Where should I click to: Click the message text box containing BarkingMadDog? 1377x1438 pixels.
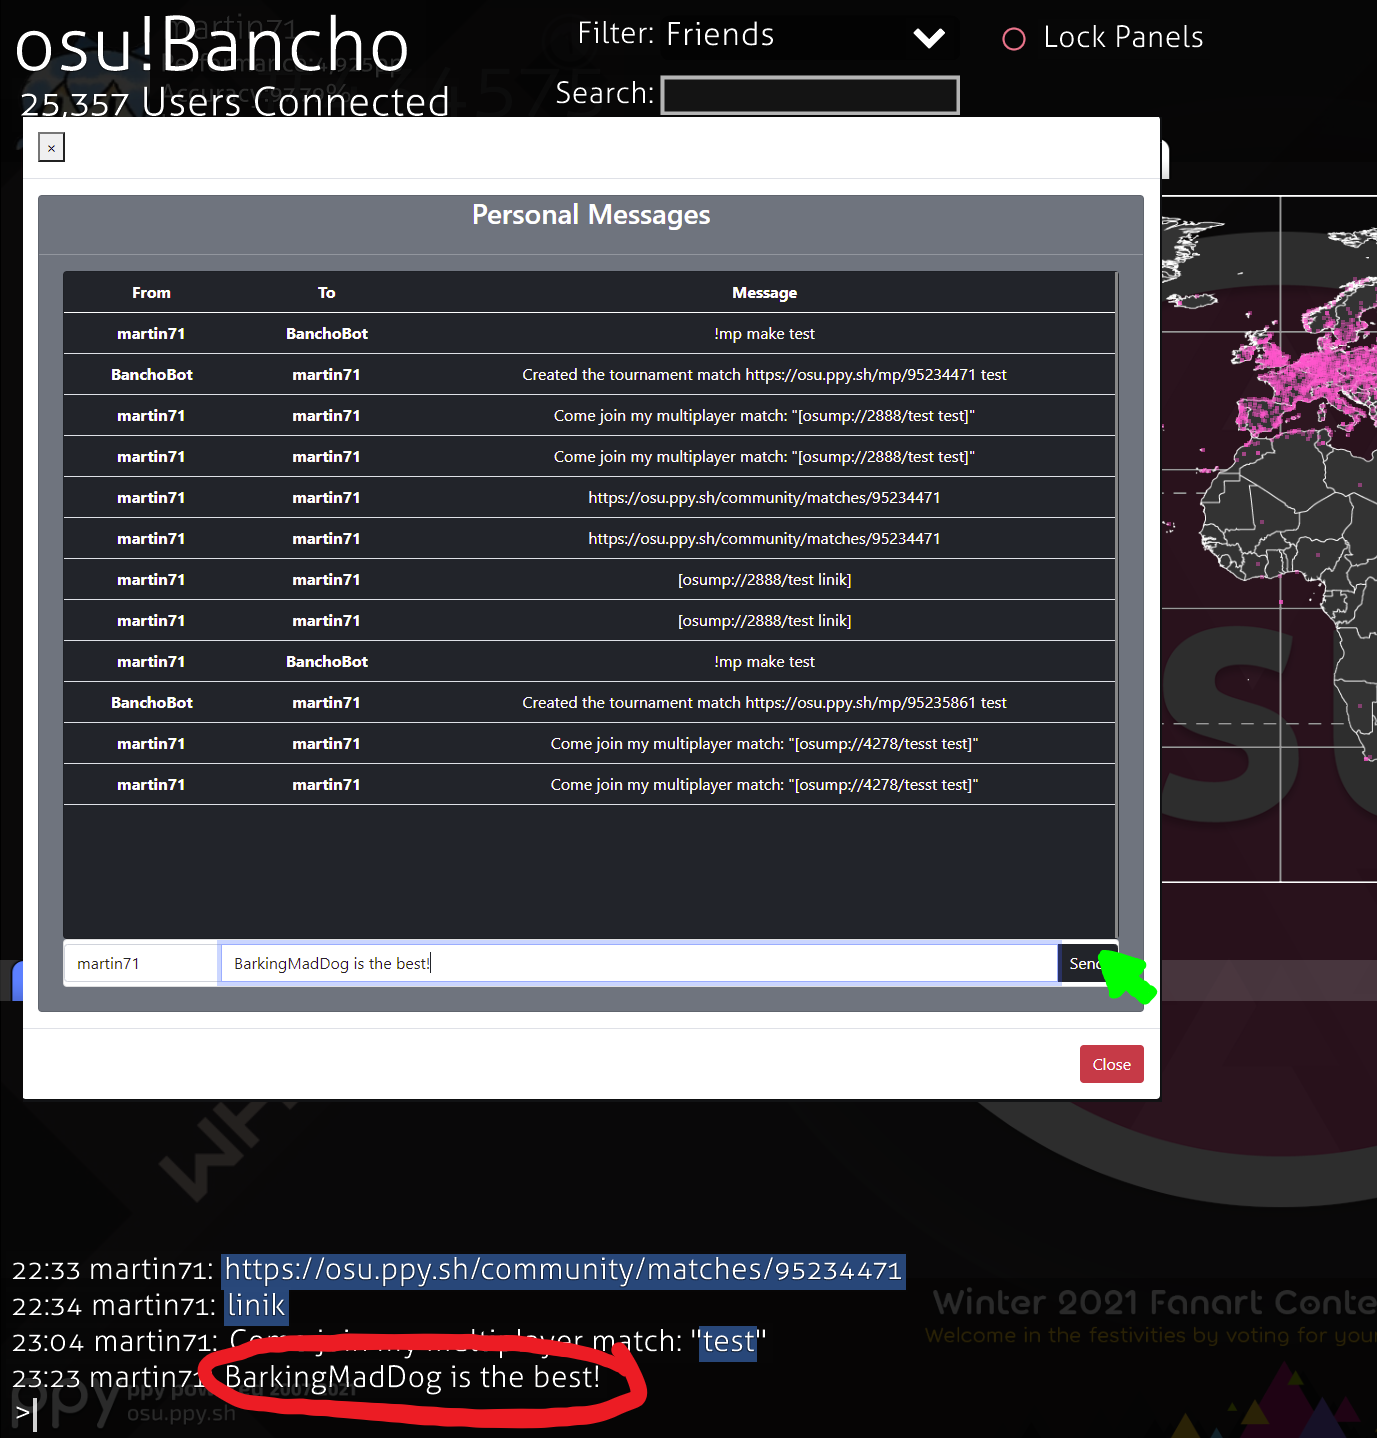pyautogui.click(x=639, y=963)
